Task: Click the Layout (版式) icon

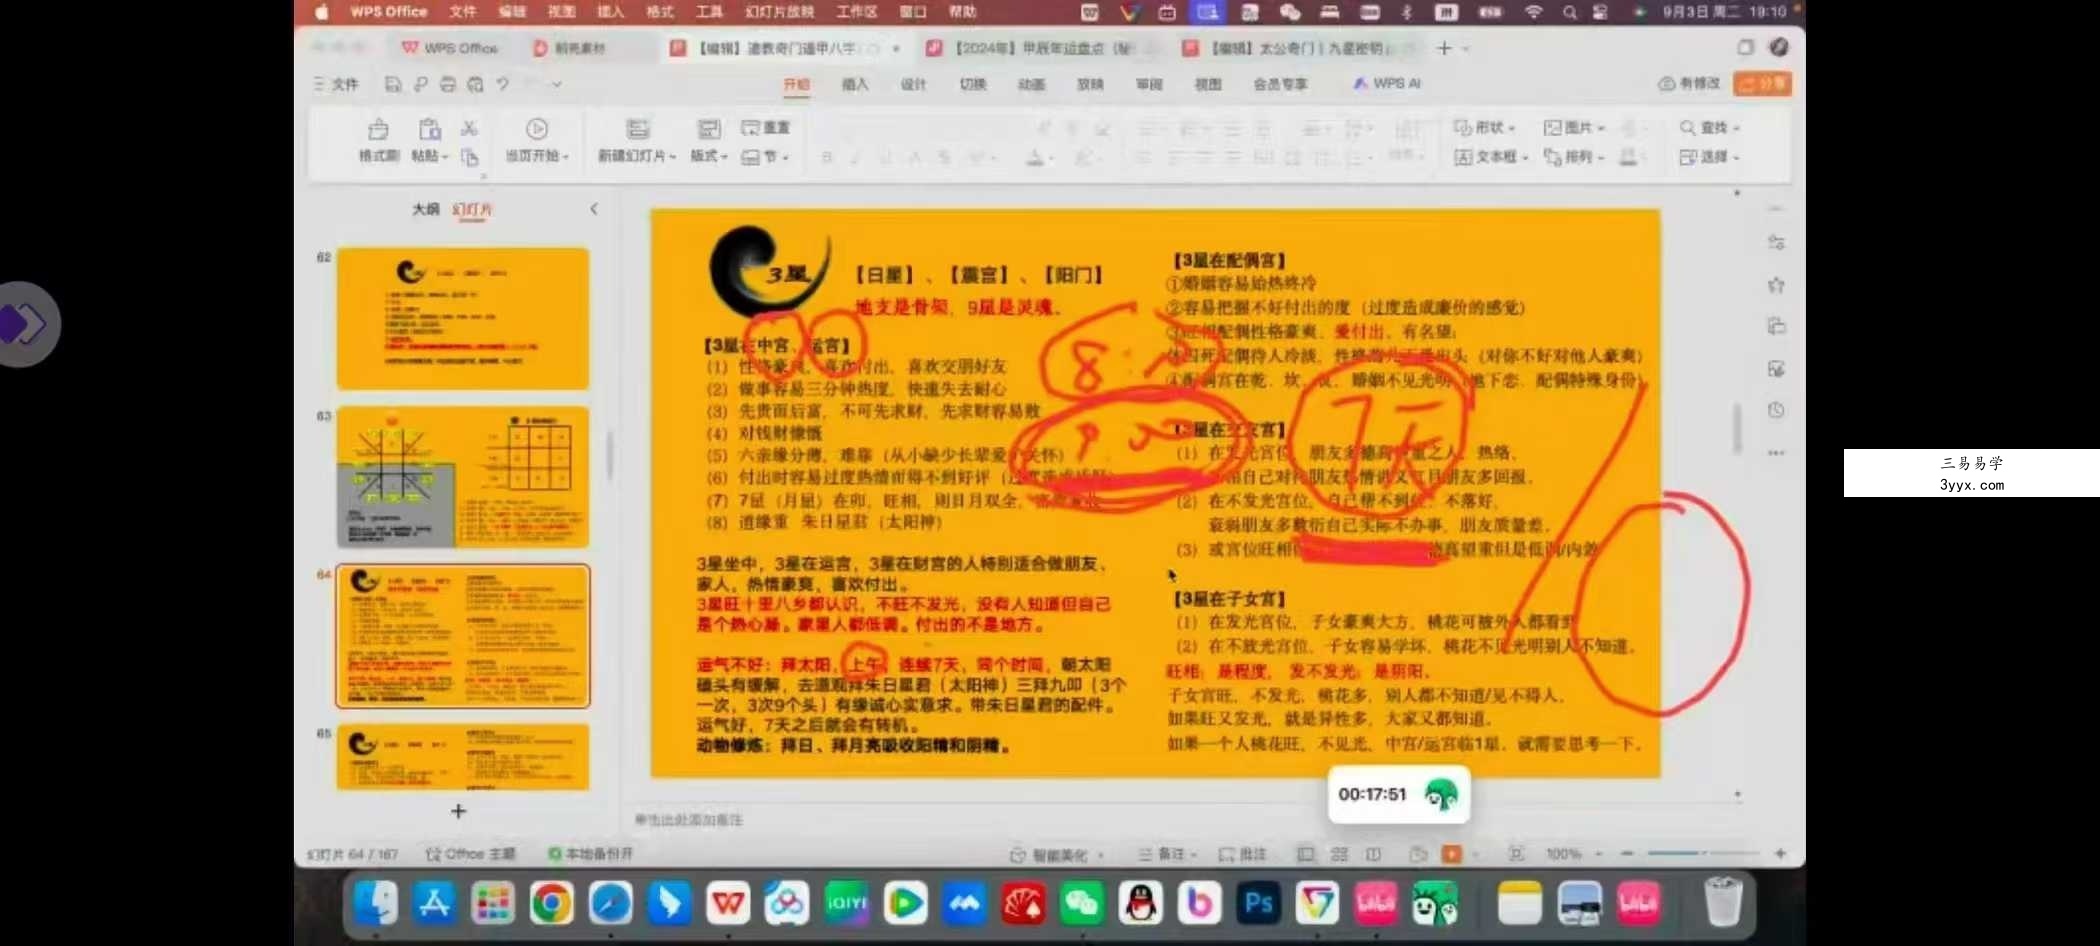Action: click(x=708, y=129)
